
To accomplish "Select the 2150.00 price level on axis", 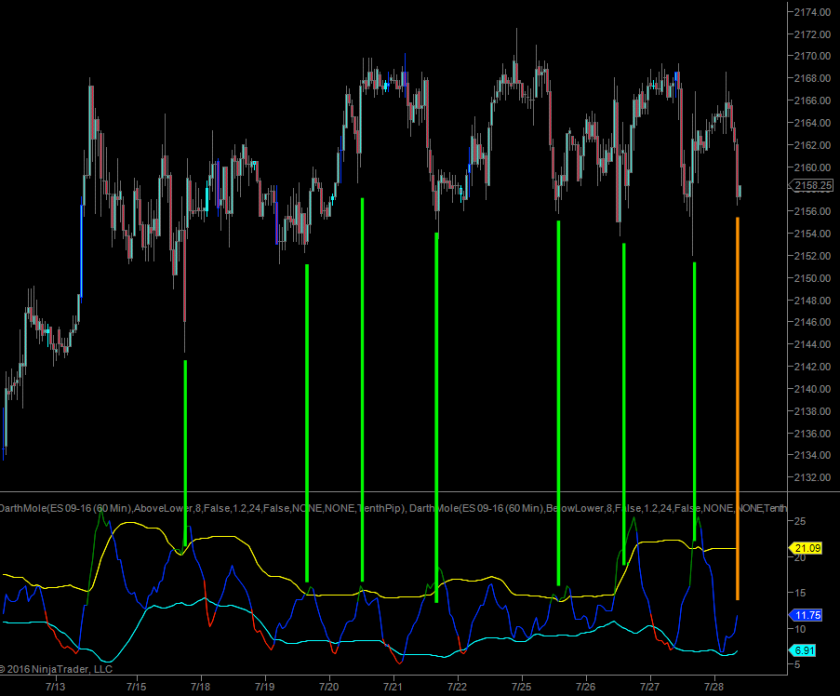I will (811, 278).
